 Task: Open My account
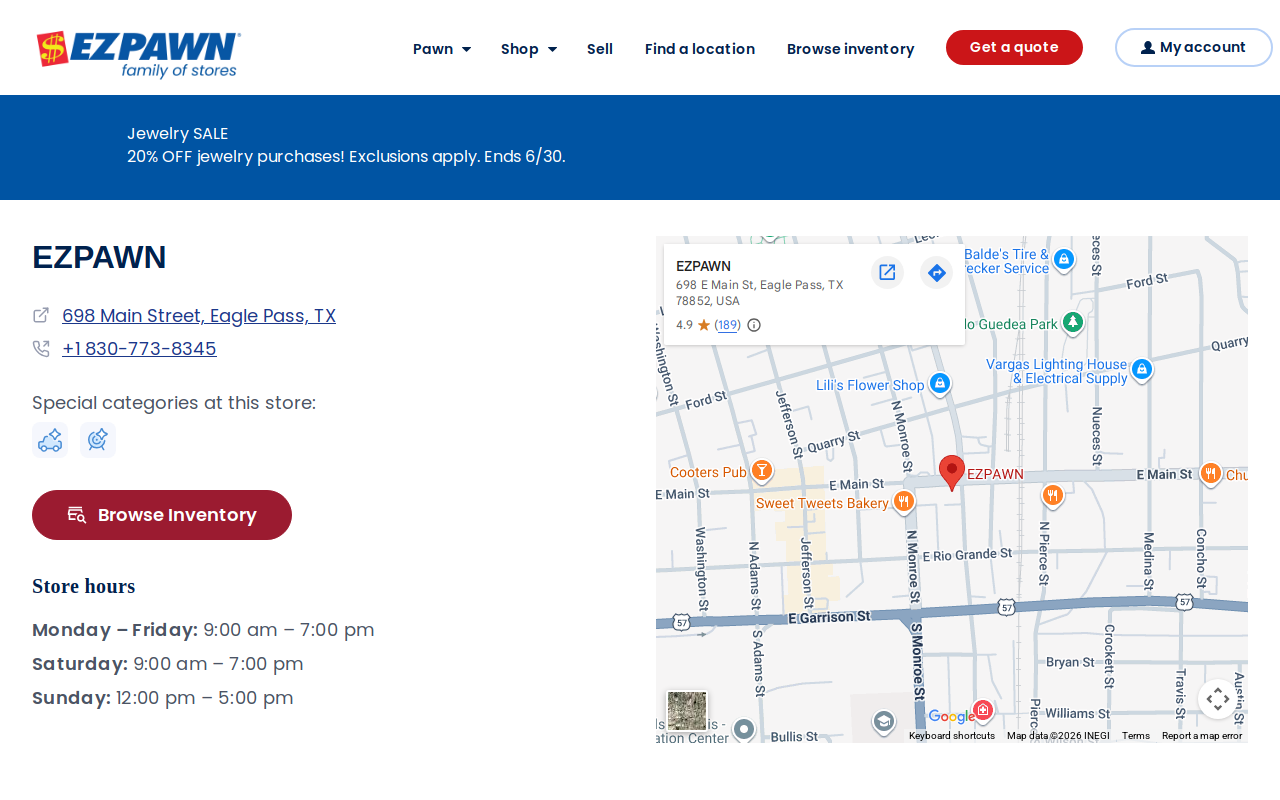[x=1194, y=47]
